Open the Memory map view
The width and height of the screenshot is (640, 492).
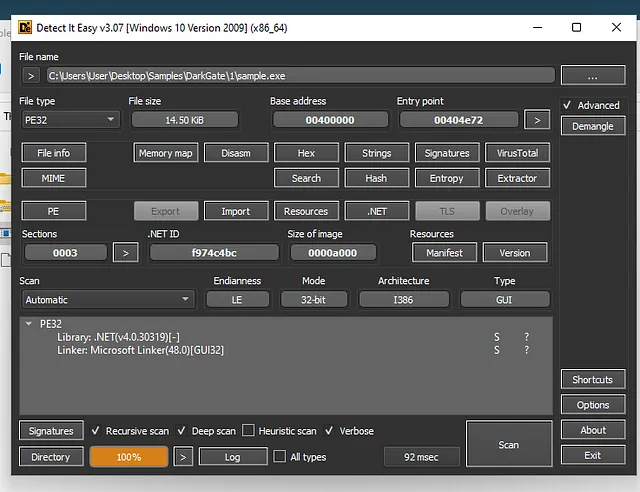click(x=165, y=153)
